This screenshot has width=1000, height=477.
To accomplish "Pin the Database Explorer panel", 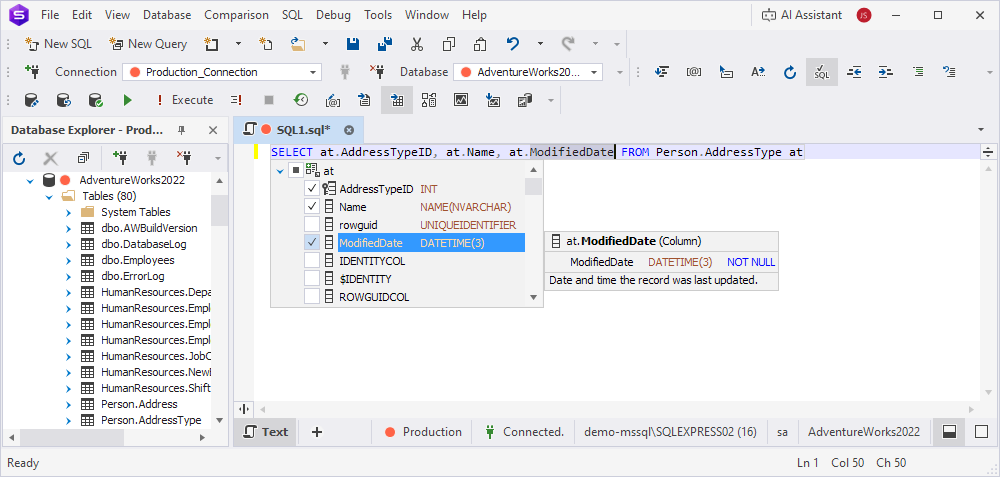I will coord(182,130).
